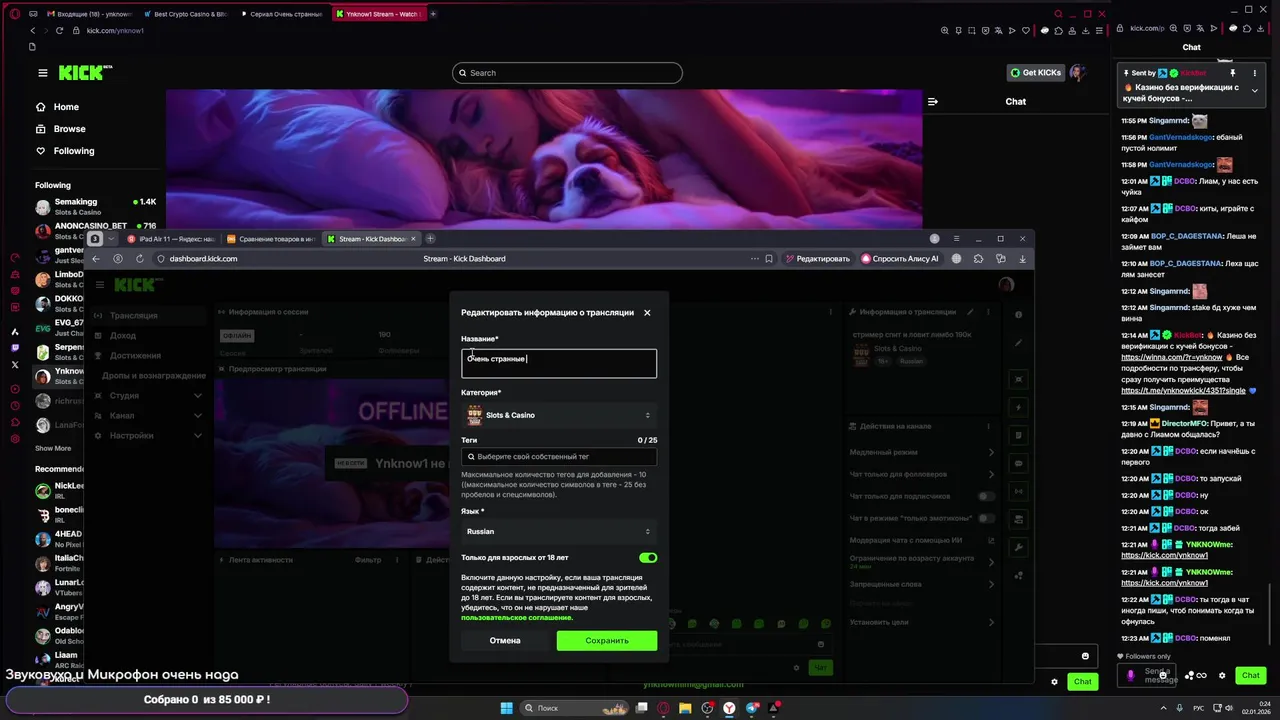Open the user avatar menu on Kick
The image size is (1280, 720).
1077,73
